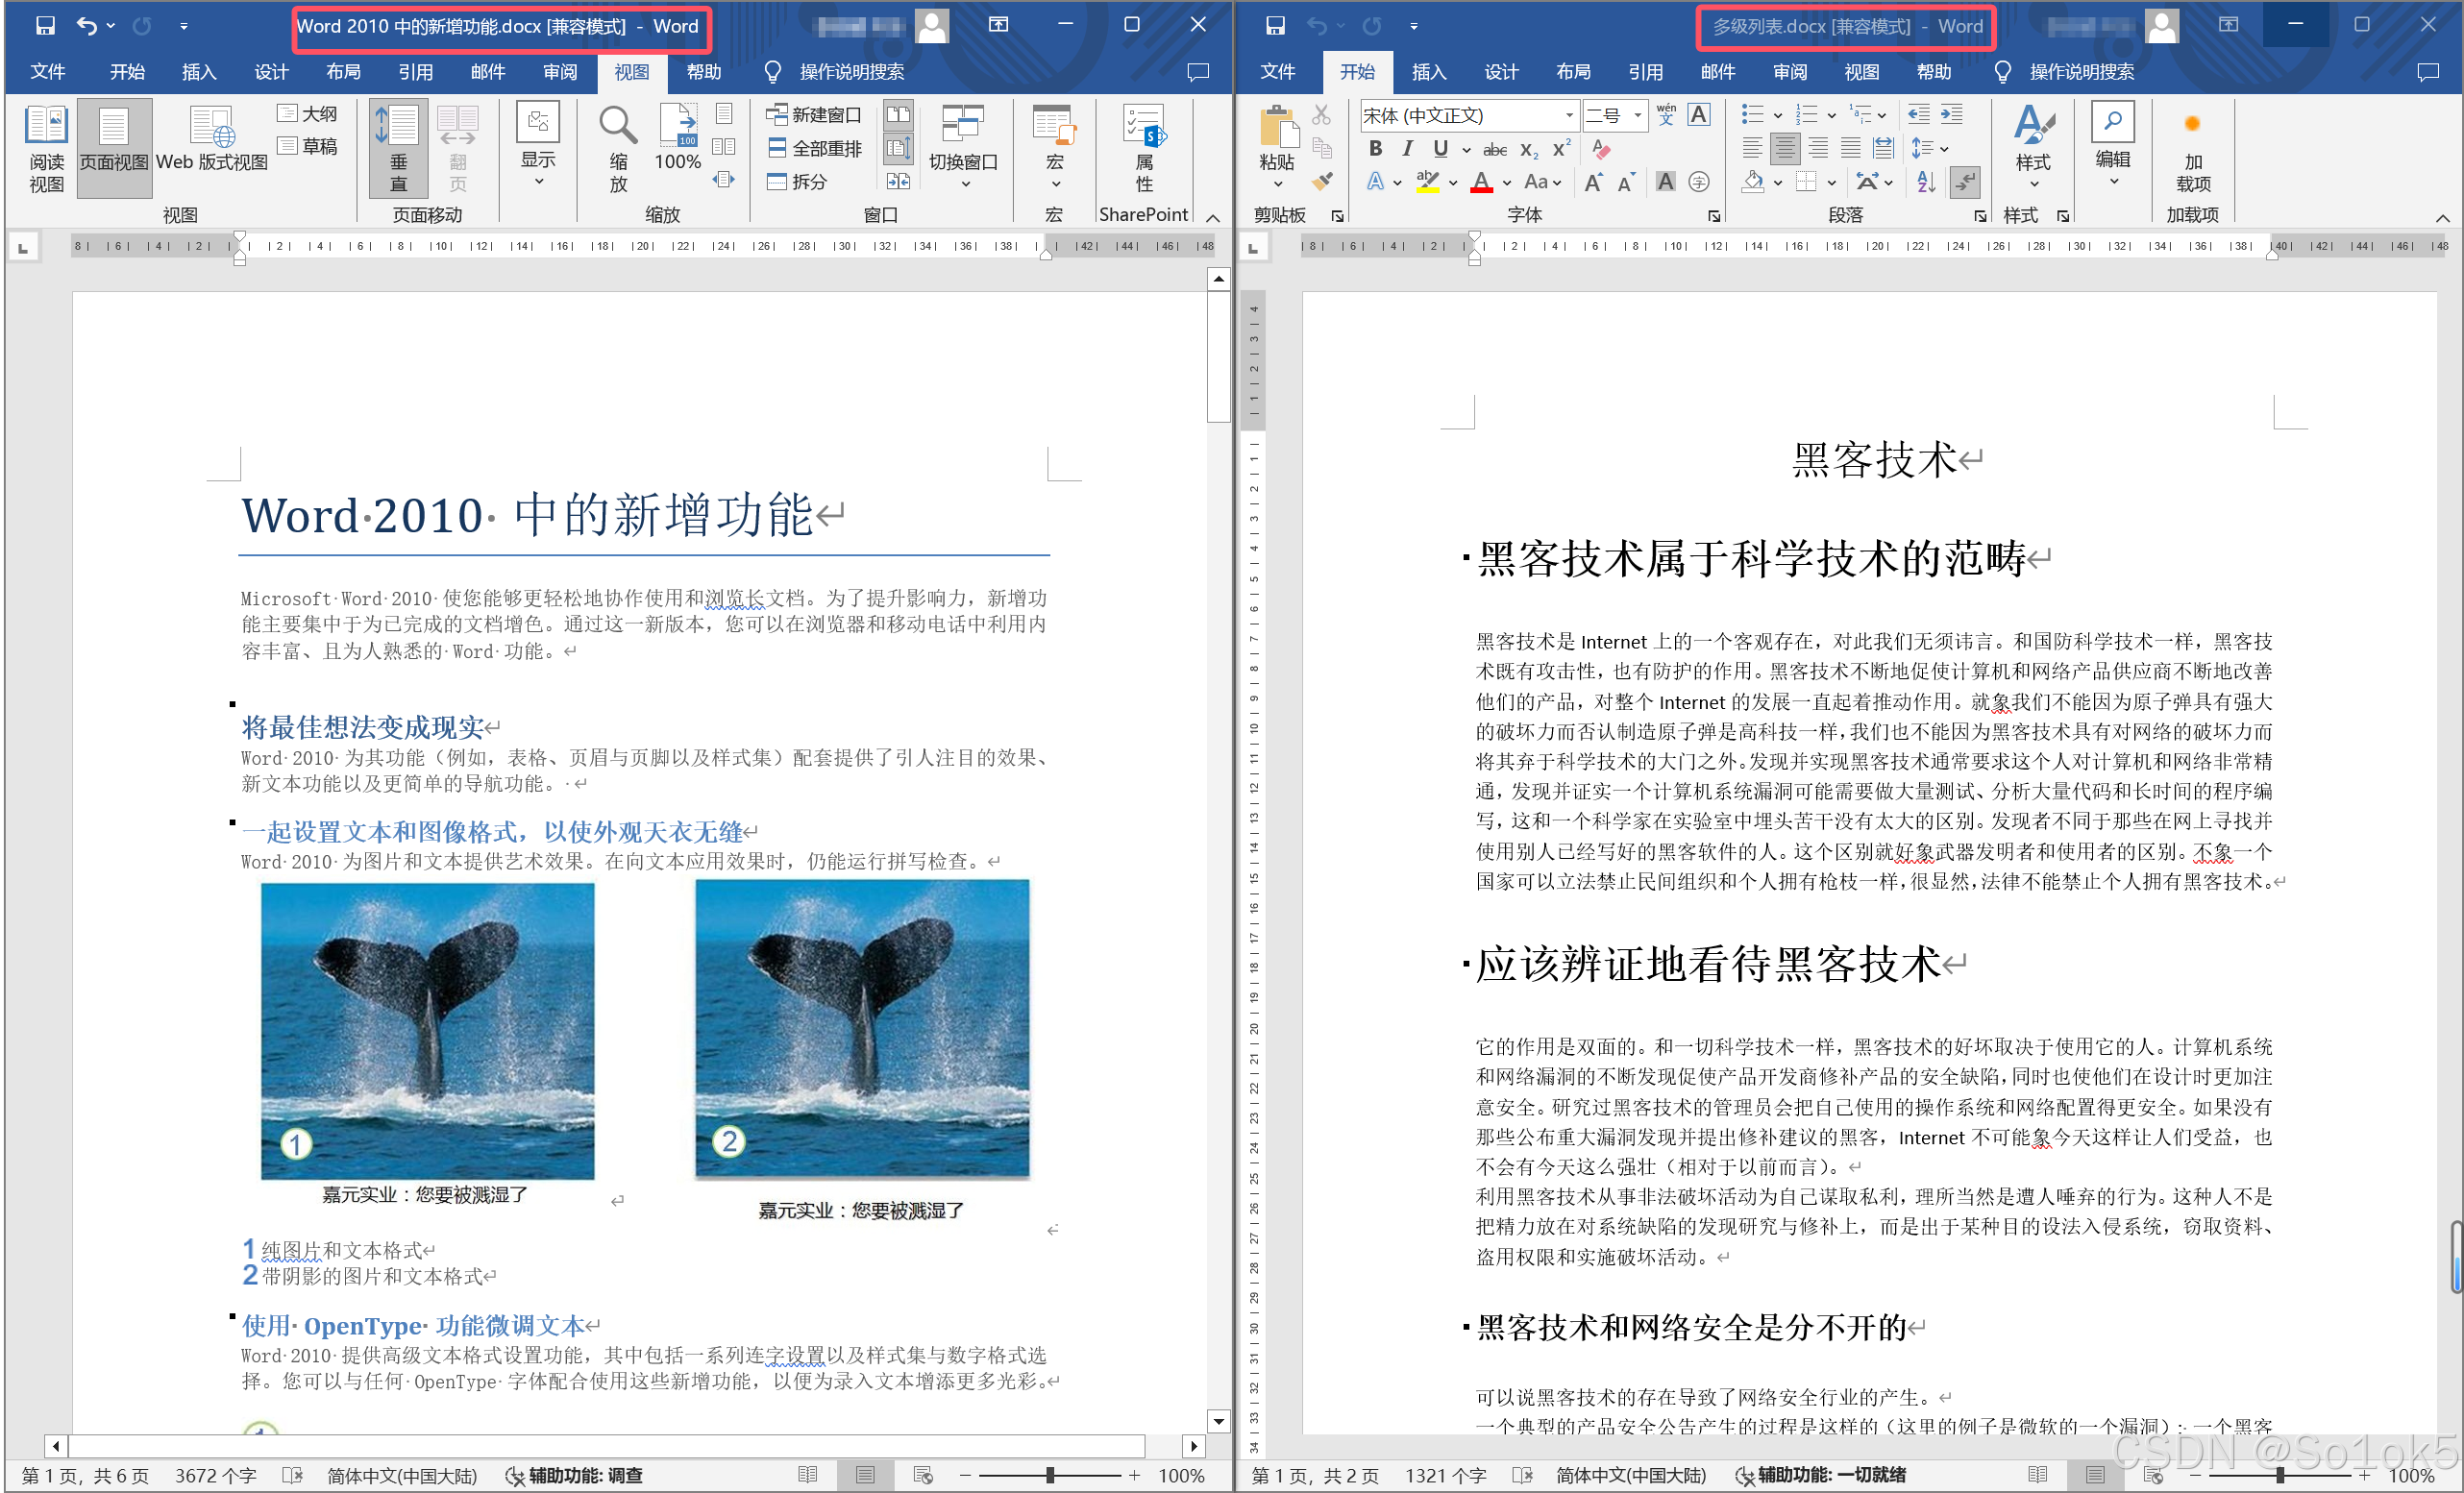Screen dimensions: 2464x1493
Task: Click the Clear All Formatting eraser icon
Action: coord(1601,149)
